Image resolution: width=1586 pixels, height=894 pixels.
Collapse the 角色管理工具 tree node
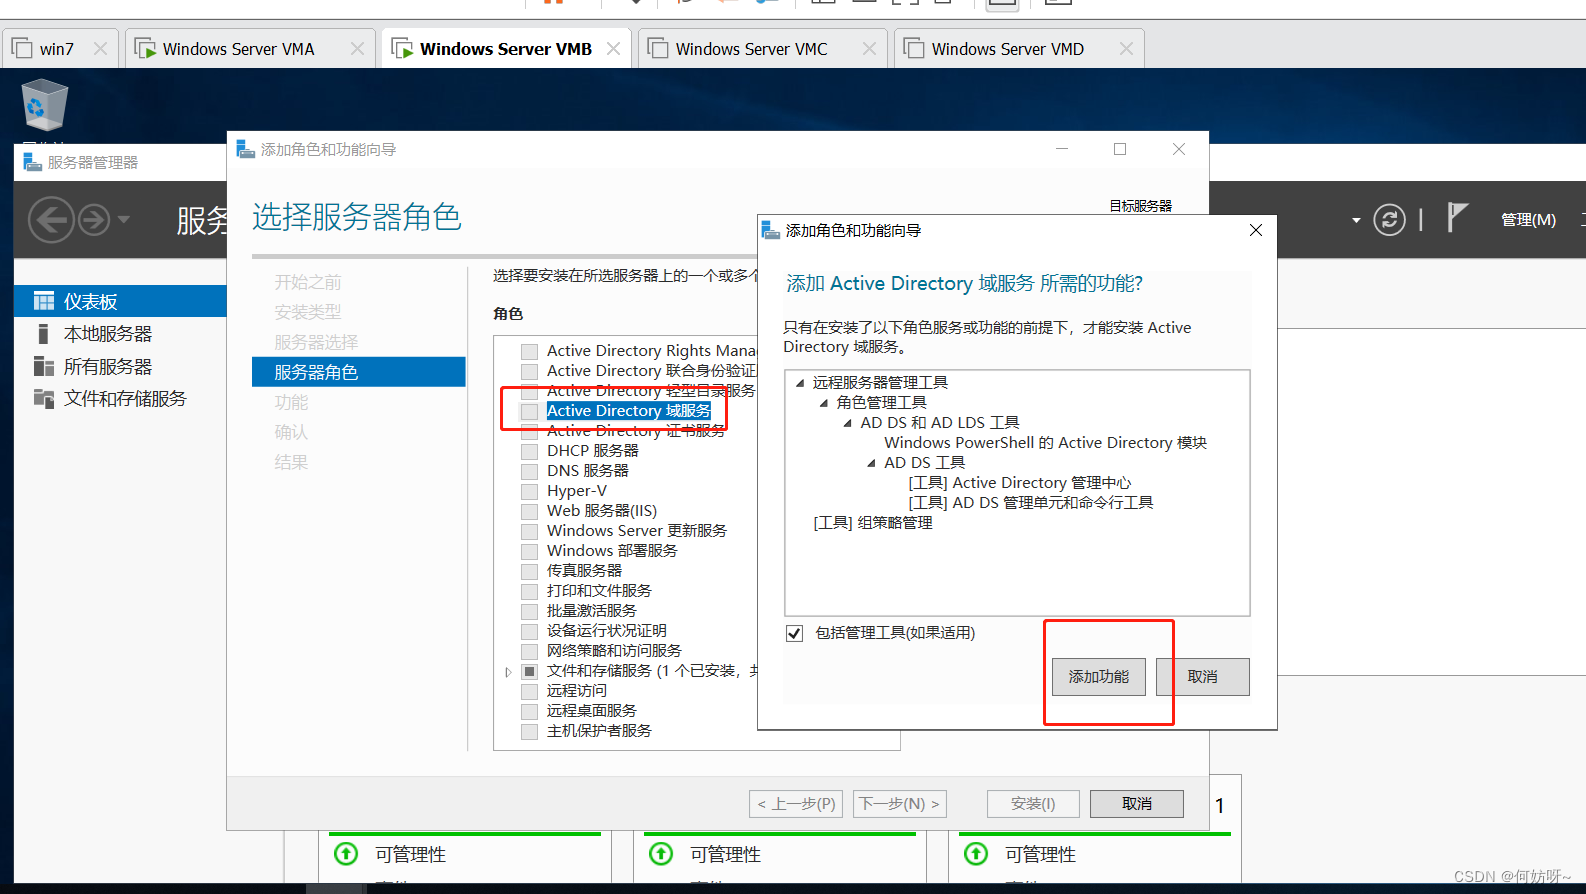click(824, 403)
